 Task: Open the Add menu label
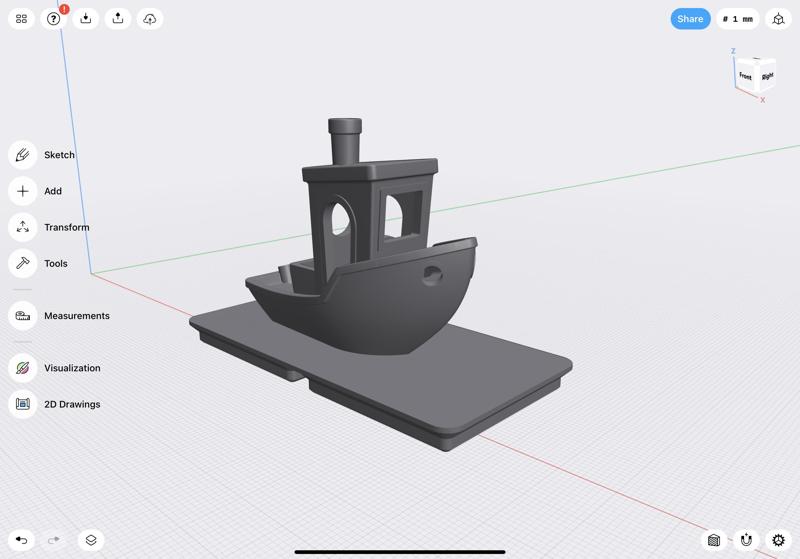[x=53, y=191]
